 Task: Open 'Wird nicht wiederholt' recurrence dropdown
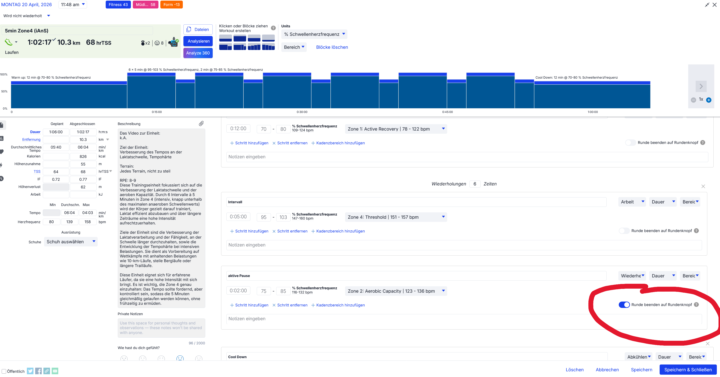27,16
